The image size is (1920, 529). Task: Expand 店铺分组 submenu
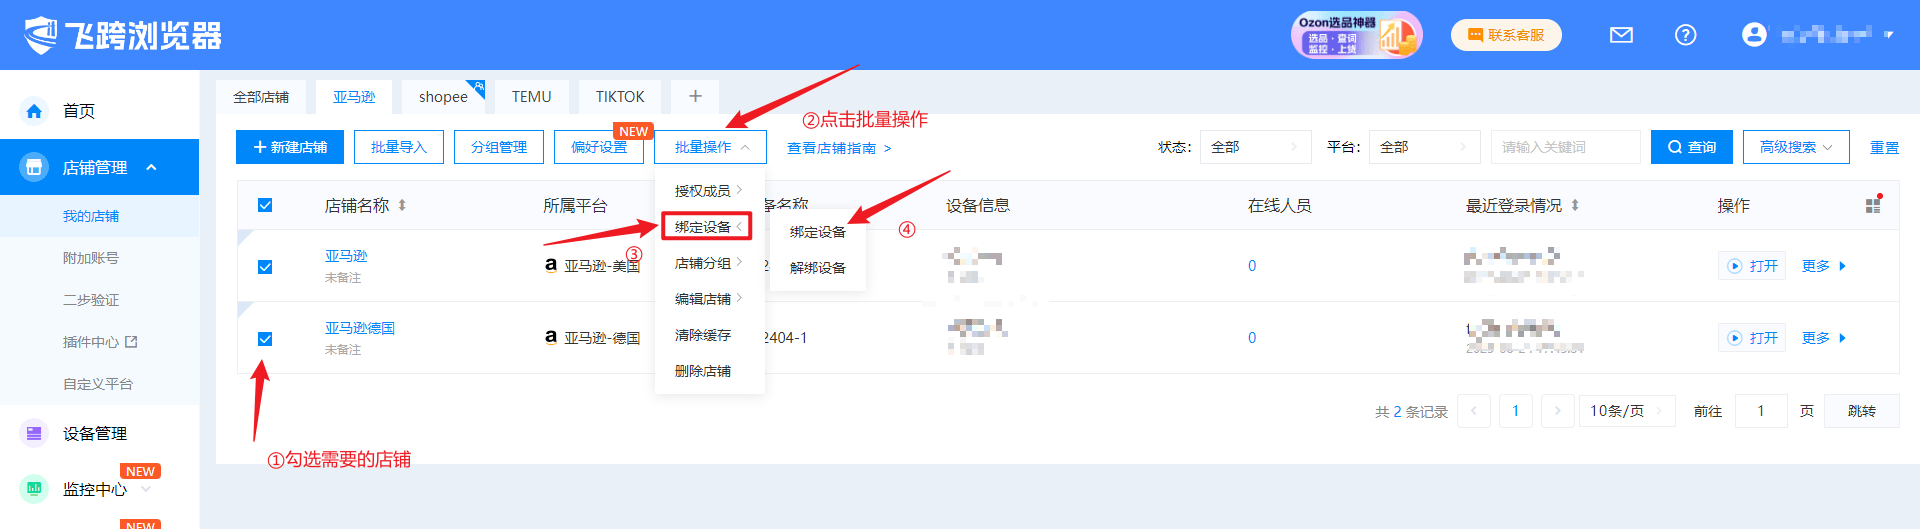(x=709, y=263)
